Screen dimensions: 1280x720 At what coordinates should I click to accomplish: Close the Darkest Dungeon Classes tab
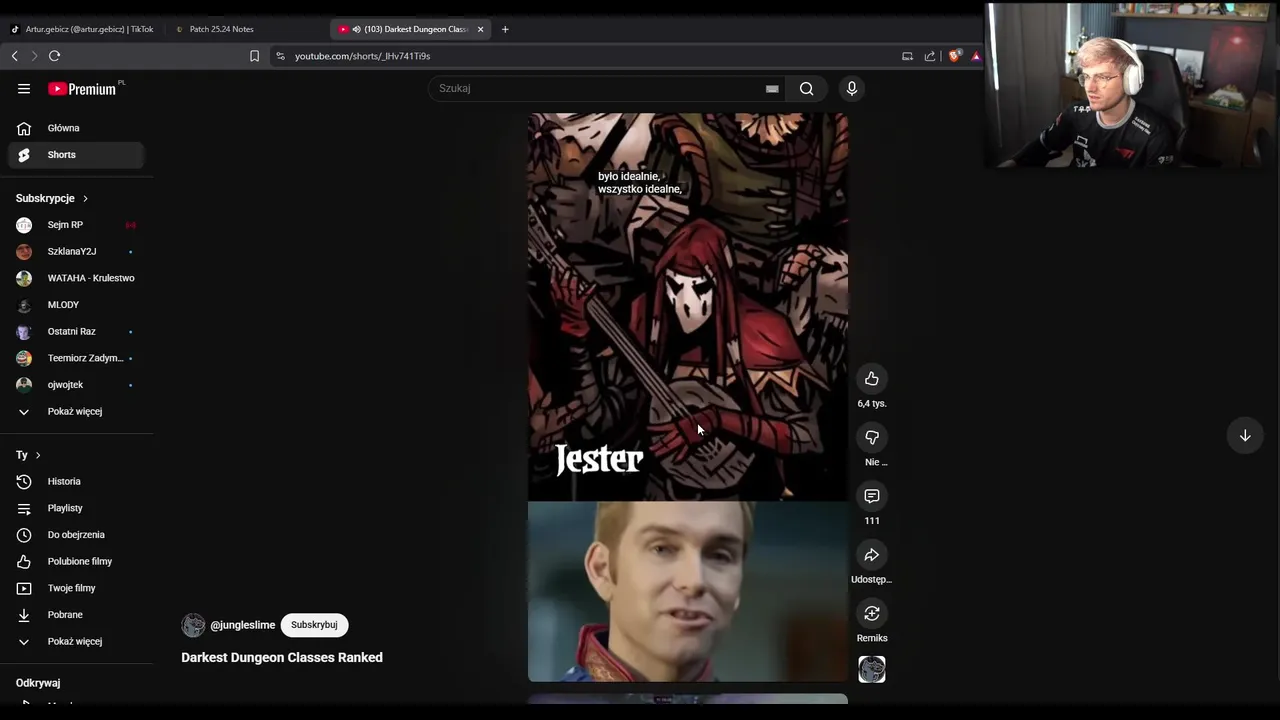pos(480,29)
